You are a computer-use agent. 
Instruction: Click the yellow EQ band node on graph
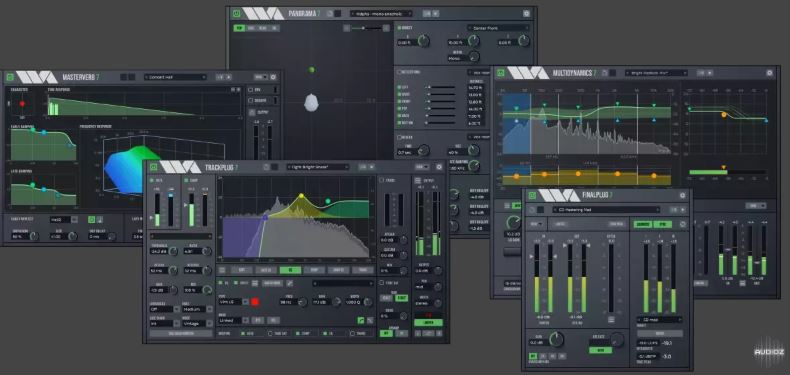[x=301, y=196]
